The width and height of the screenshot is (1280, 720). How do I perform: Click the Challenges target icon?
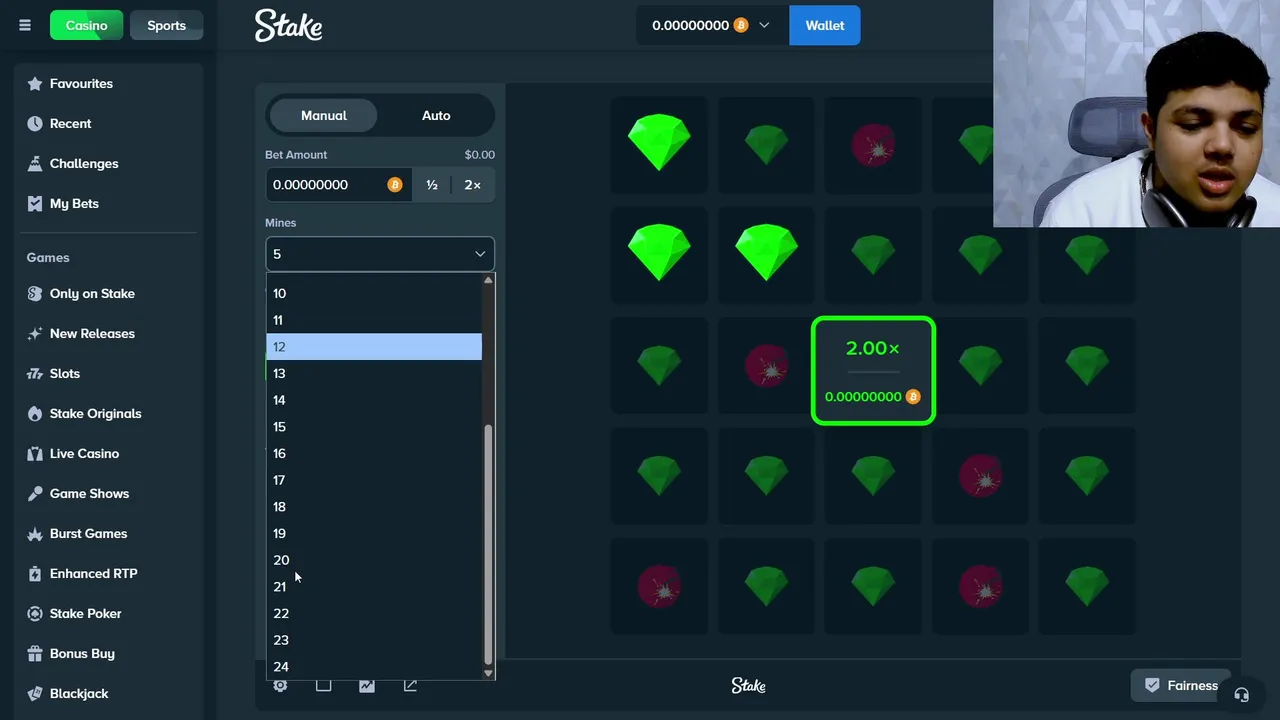[35, 164]
